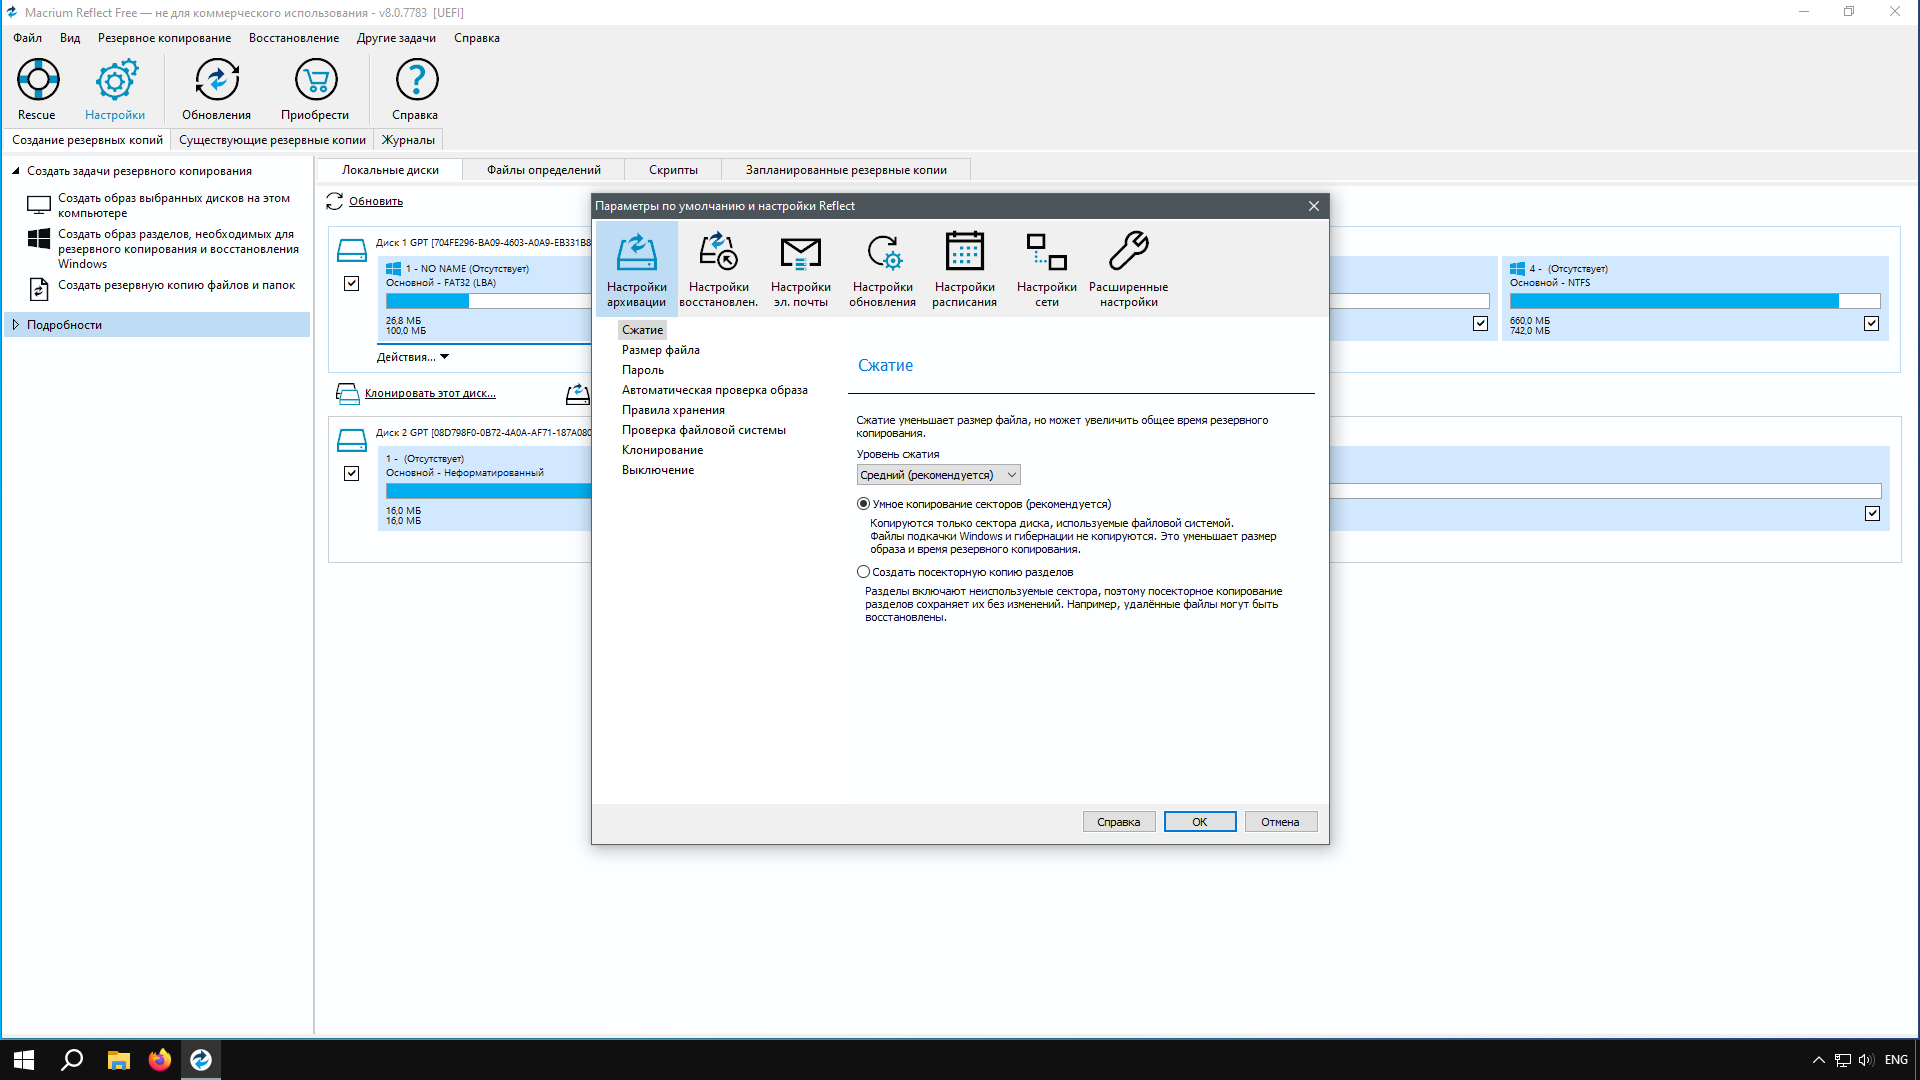
Task: Open Настройки сети section
Action: pyautogui.click(x=1046, y=268)
